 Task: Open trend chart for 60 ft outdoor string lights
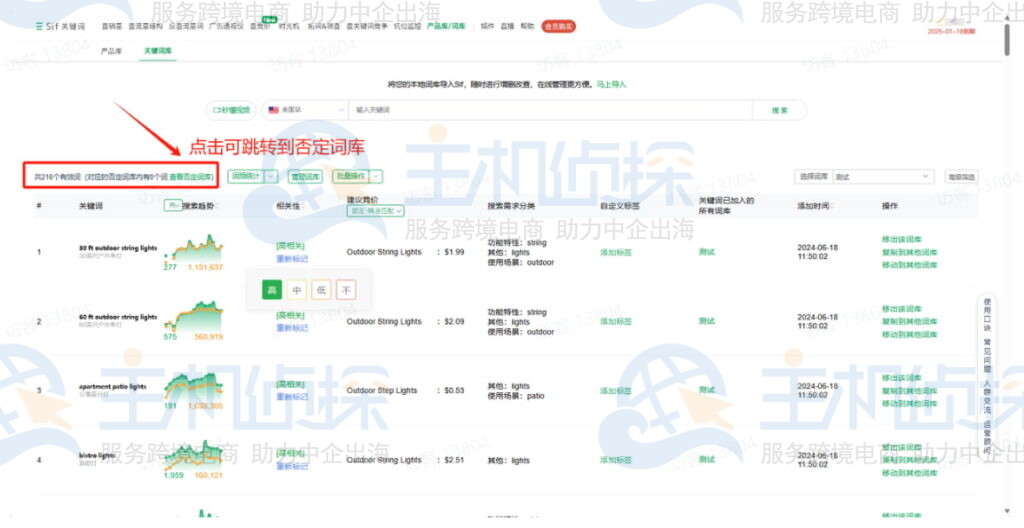pyautogui.click(x=193, y=318)
